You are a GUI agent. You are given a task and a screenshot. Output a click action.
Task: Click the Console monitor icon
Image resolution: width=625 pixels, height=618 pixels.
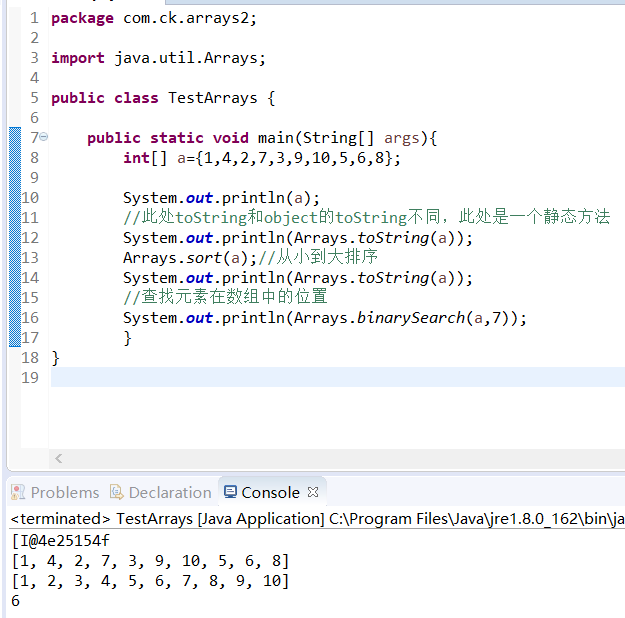(230, 492)
